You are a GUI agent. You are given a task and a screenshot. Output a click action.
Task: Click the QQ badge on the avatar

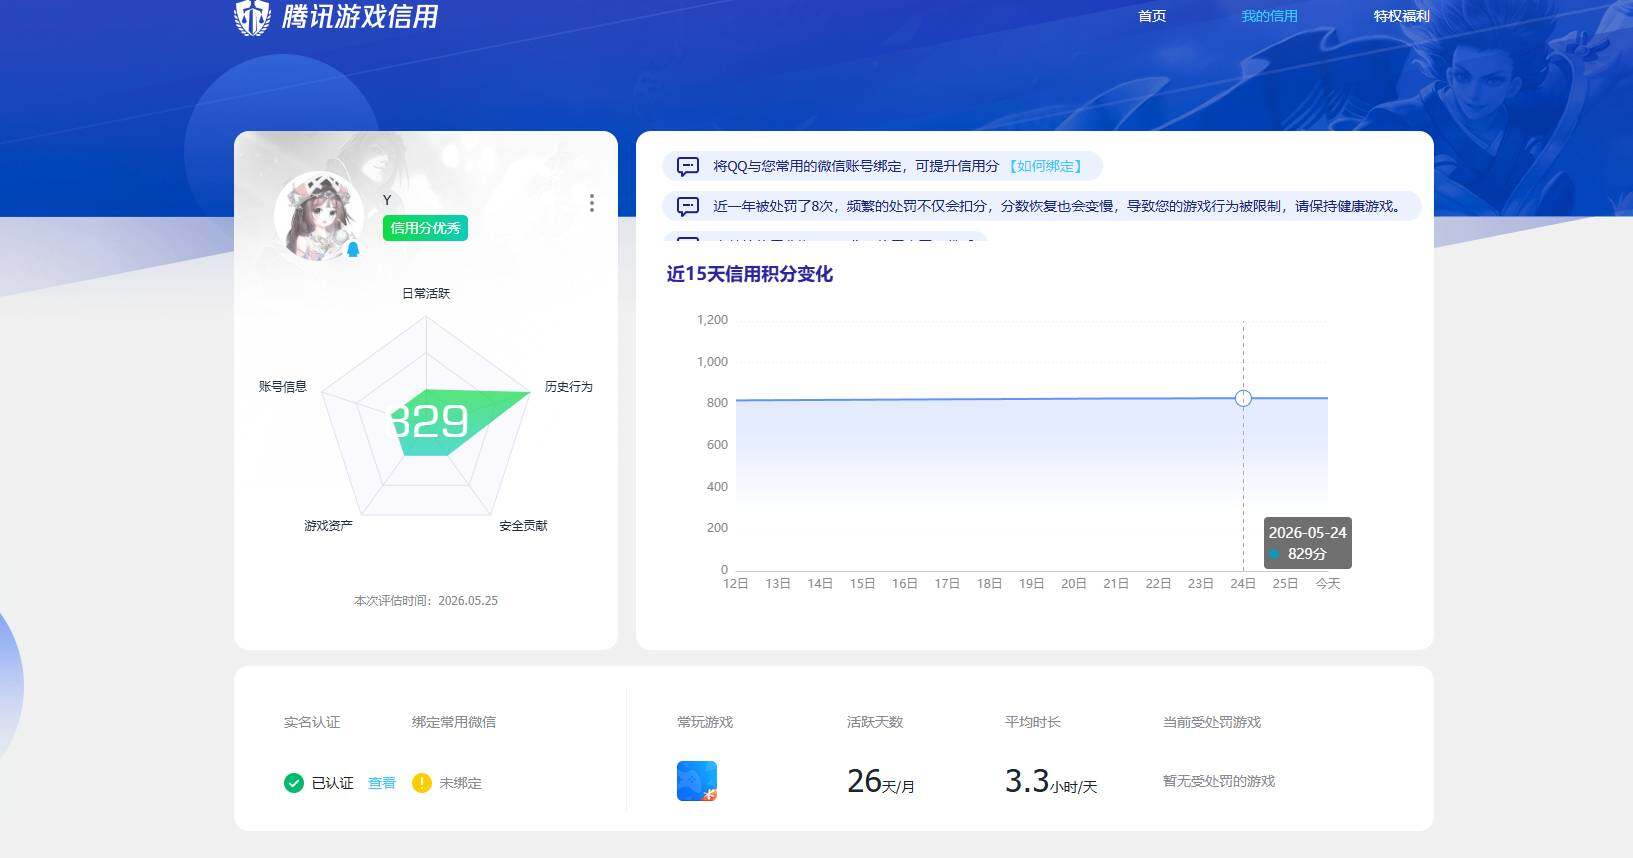click(x=353, y=249)
